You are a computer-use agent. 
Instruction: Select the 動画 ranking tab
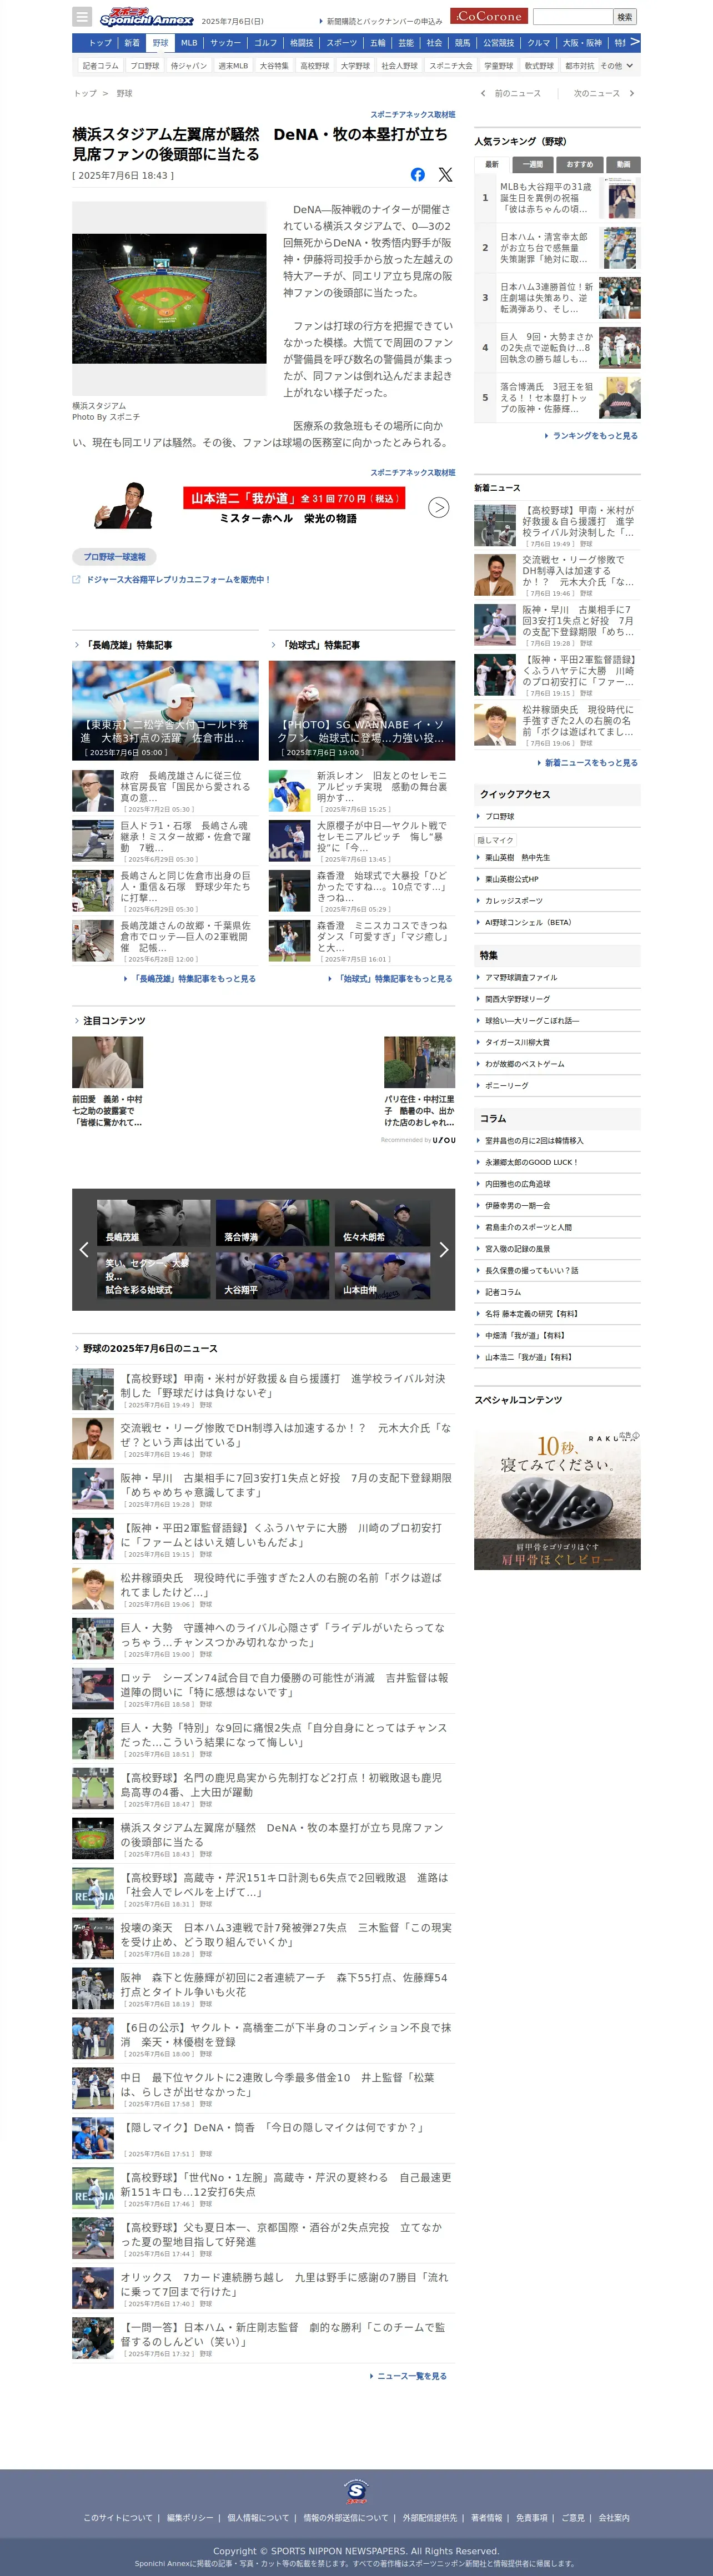[623, 164]
